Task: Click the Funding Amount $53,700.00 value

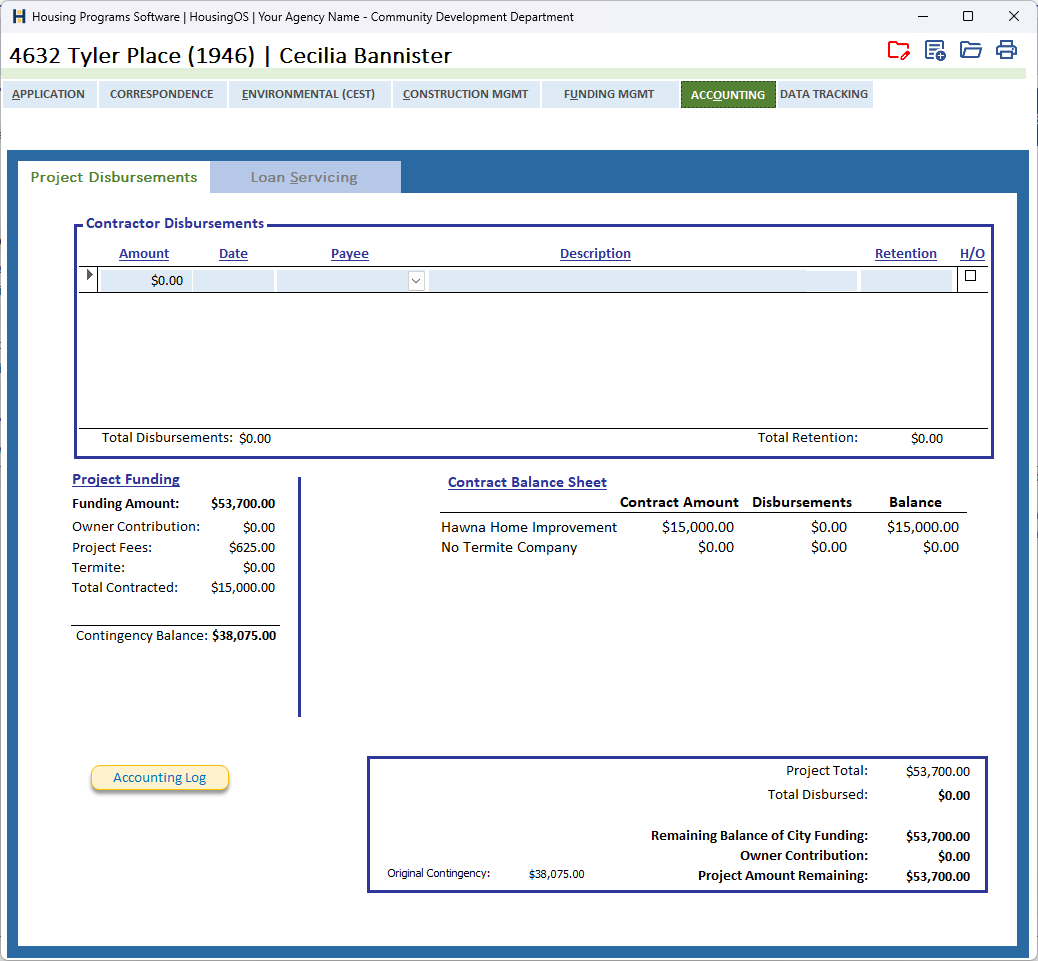Action: click(243, 504)
